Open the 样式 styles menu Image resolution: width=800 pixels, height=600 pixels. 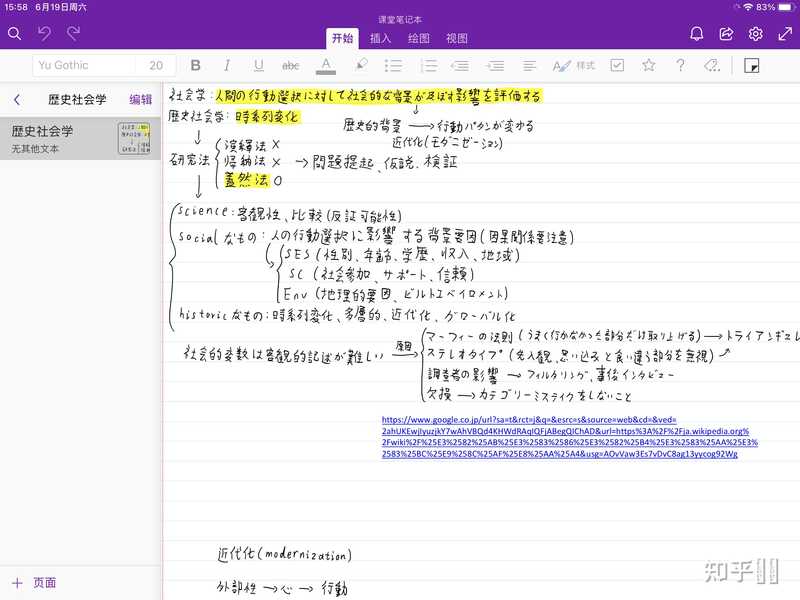click(x=575, y=65)
